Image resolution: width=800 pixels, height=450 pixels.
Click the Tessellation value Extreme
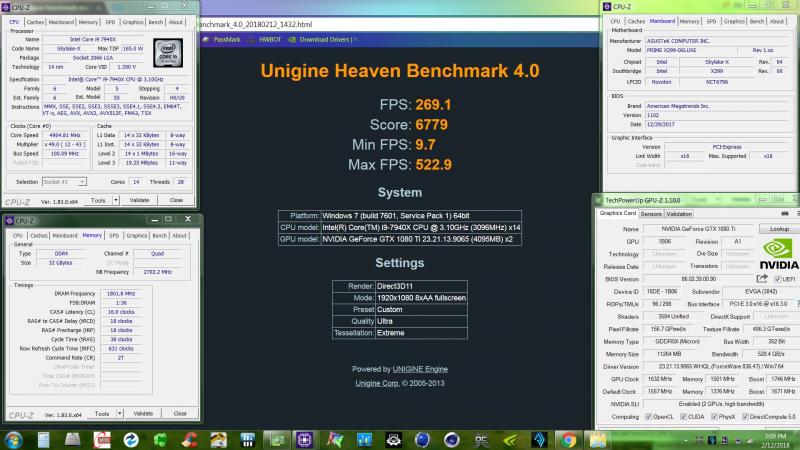(x=390, y=333)
